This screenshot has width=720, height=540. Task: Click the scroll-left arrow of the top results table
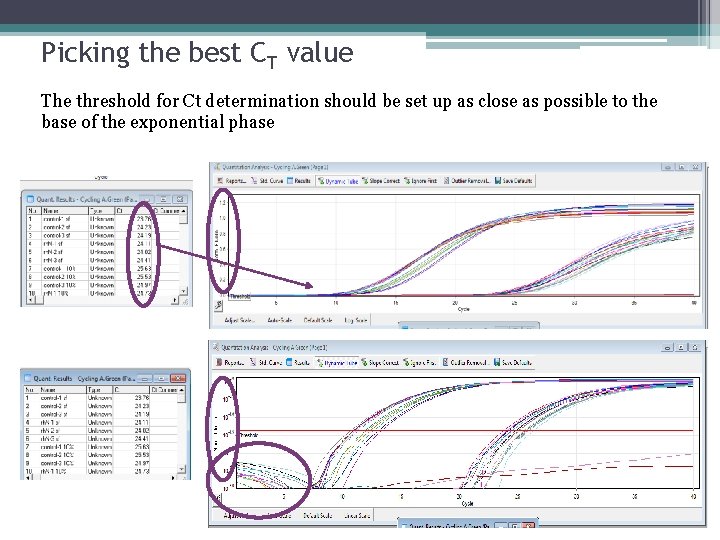30,300
